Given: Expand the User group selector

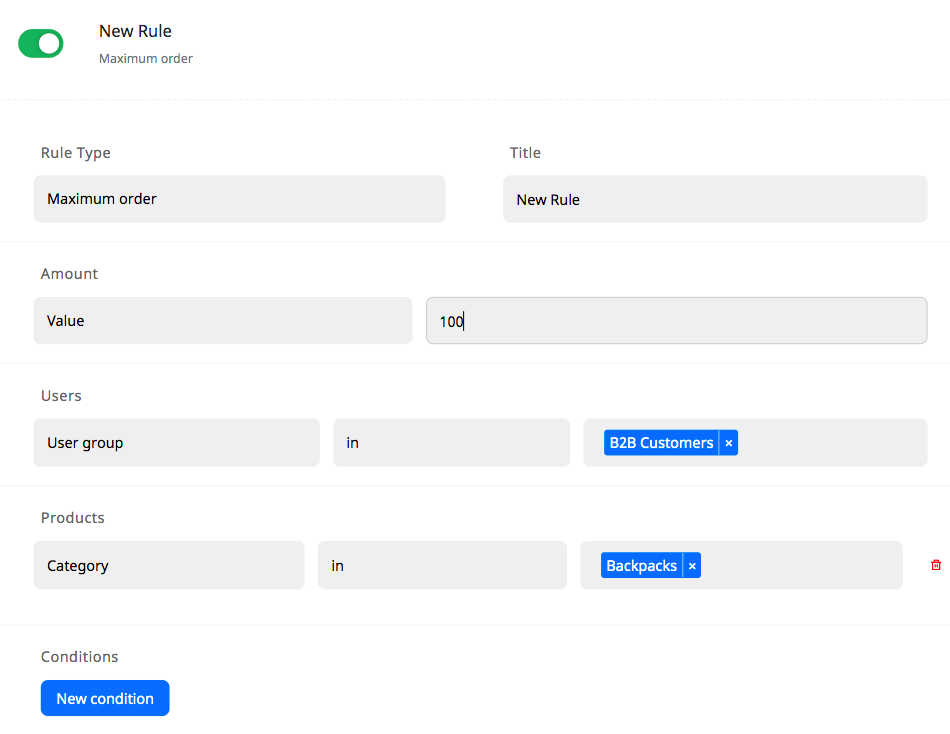Looking at the screenshot, I should coord(176,443).
